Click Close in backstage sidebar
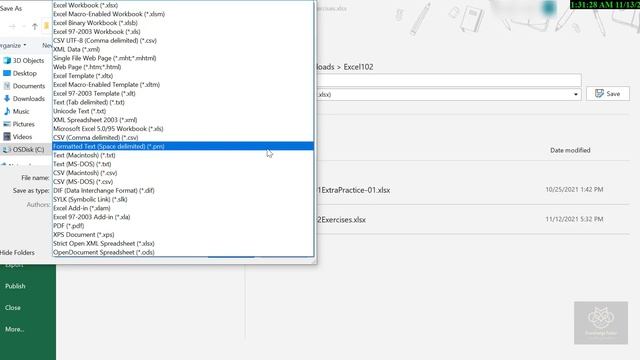The width and height of the screenshot is (640, 360). (x=13, y=308)
